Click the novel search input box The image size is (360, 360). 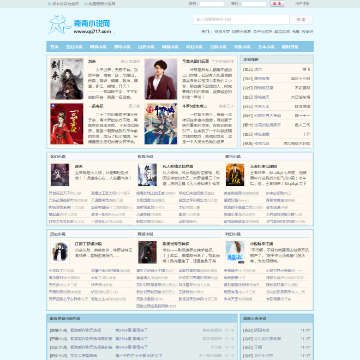click(x=241, y=19)
